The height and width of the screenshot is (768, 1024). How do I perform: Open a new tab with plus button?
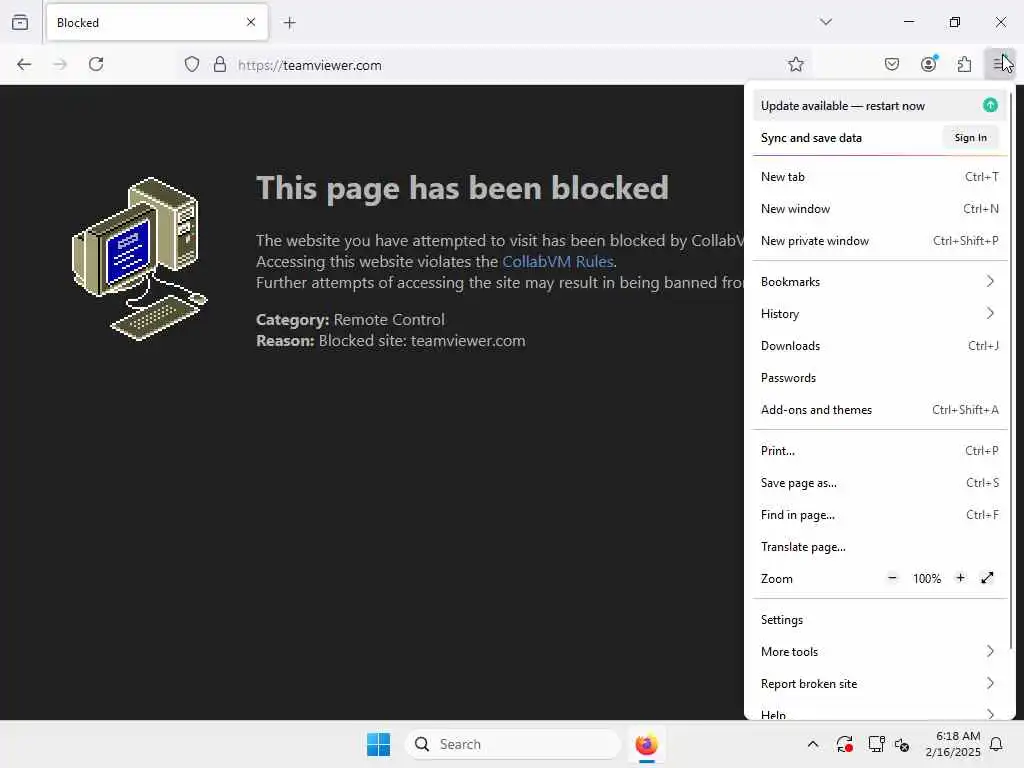coord(290,23)
